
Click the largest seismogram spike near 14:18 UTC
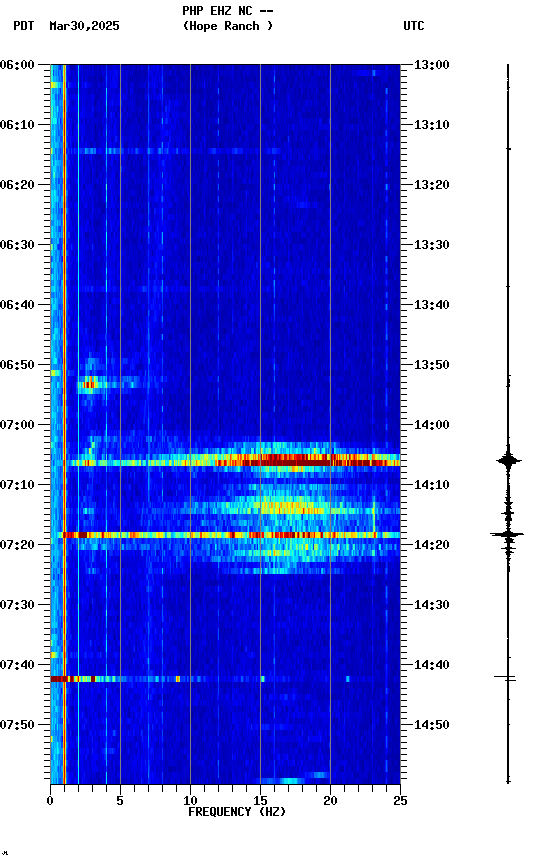pyautogui.click(x=507, y=534)
